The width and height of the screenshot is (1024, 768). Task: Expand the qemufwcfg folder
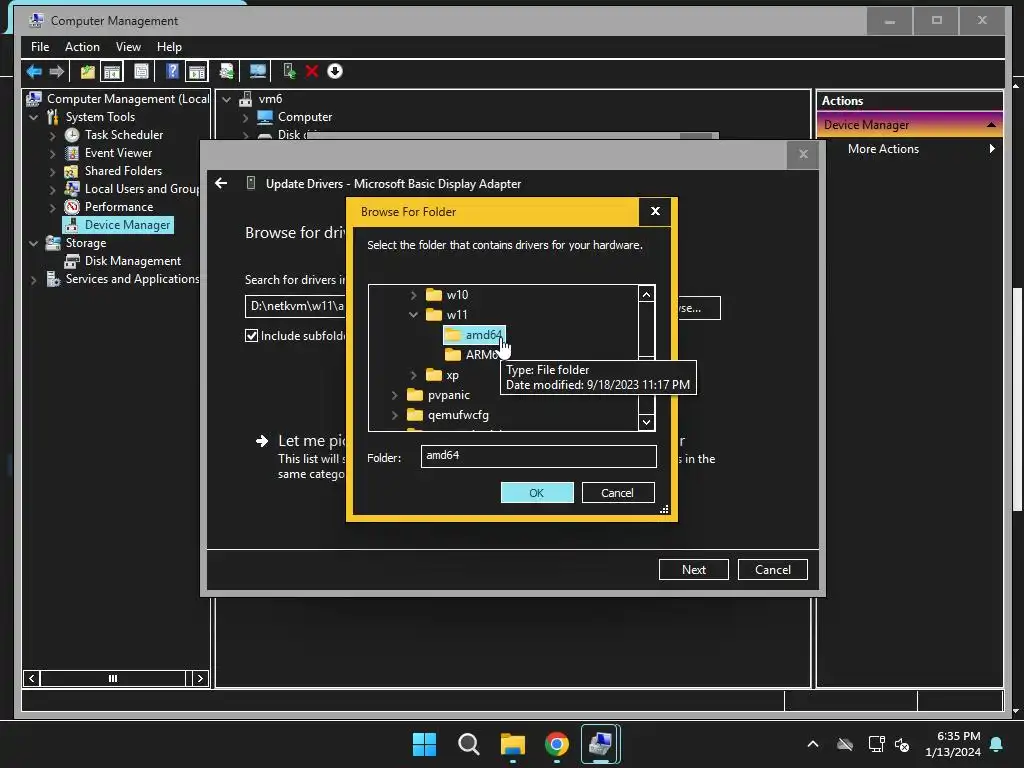[394, 415]
